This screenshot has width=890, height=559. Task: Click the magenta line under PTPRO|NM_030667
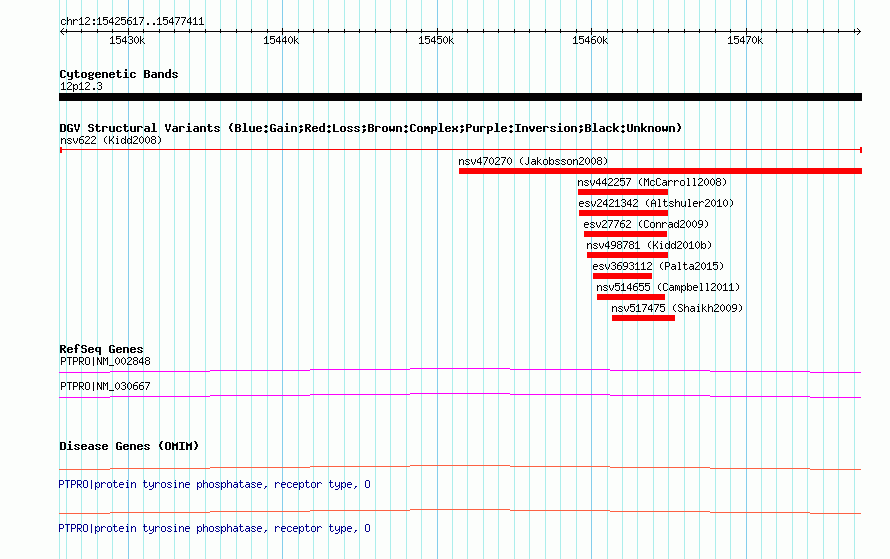[x=460, y=396]
